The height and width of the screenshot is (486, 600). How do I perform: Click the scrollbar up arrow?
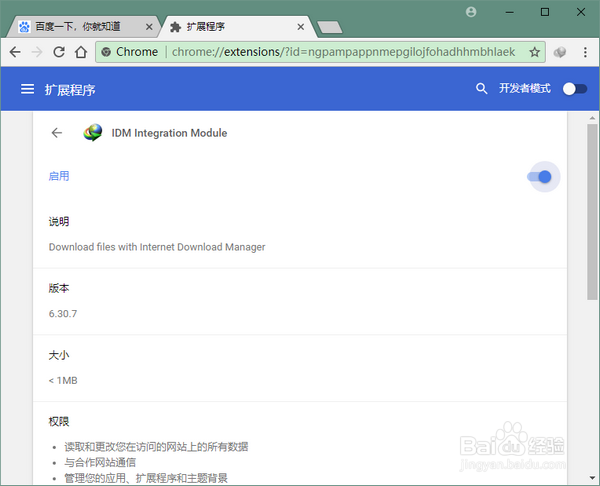[592, 118]
